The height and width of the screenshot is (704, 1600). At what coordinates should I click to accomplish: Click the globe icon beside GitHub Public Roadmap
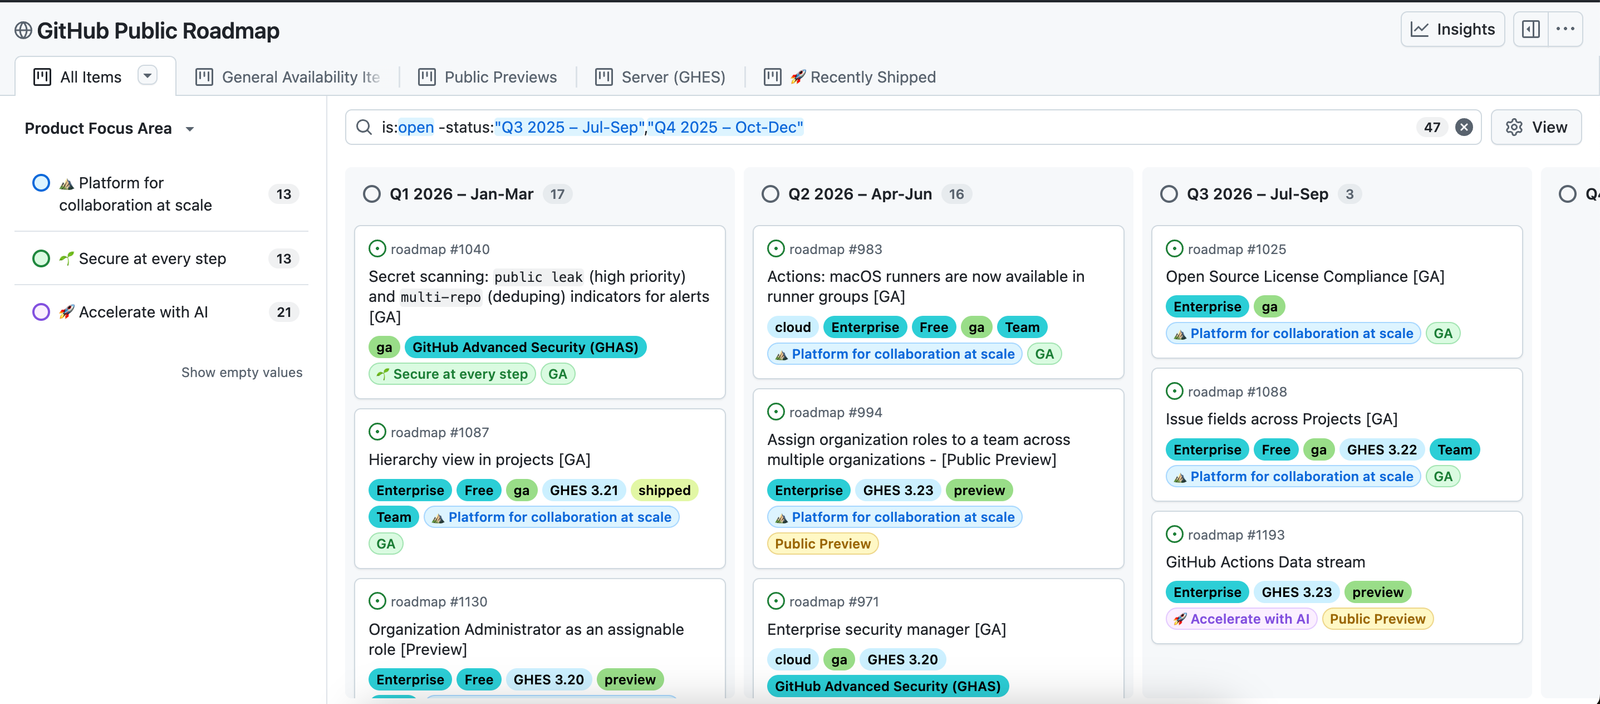pyautogui.click(x=23, y=31)
